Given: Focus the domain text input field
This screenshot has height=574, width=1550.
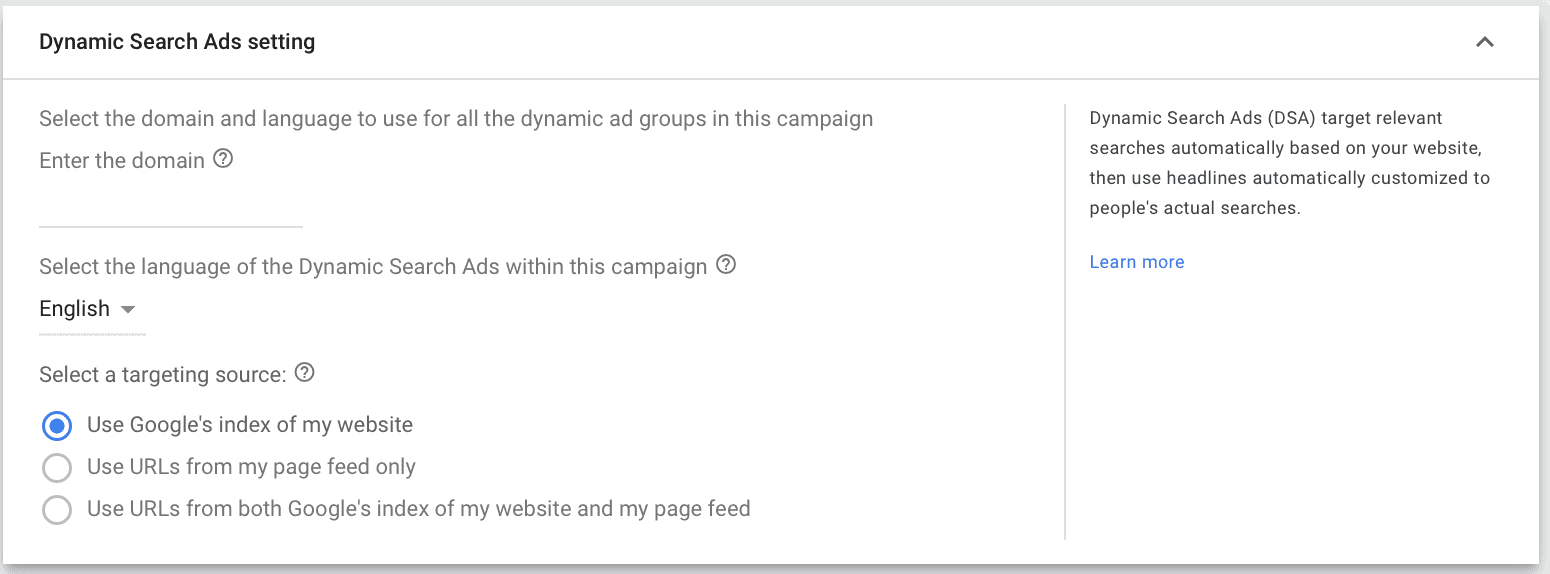Looking at the screenshot, I should pyautogui.click(x=171, y=209).
